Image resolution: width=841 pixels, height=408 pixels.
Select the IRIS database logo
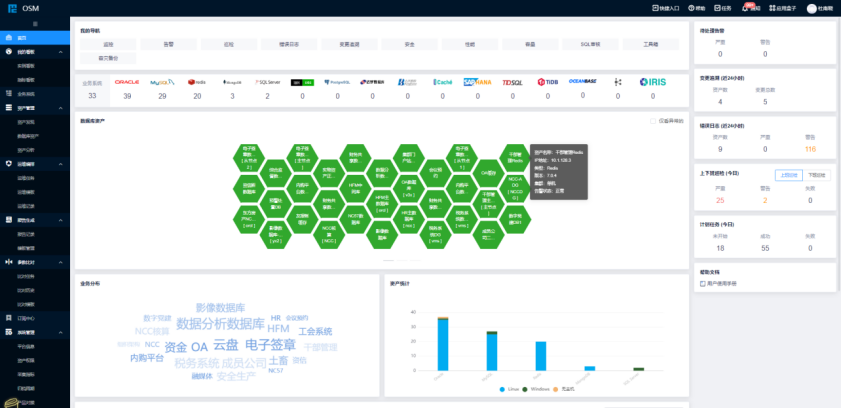click(x=652, y=82)
